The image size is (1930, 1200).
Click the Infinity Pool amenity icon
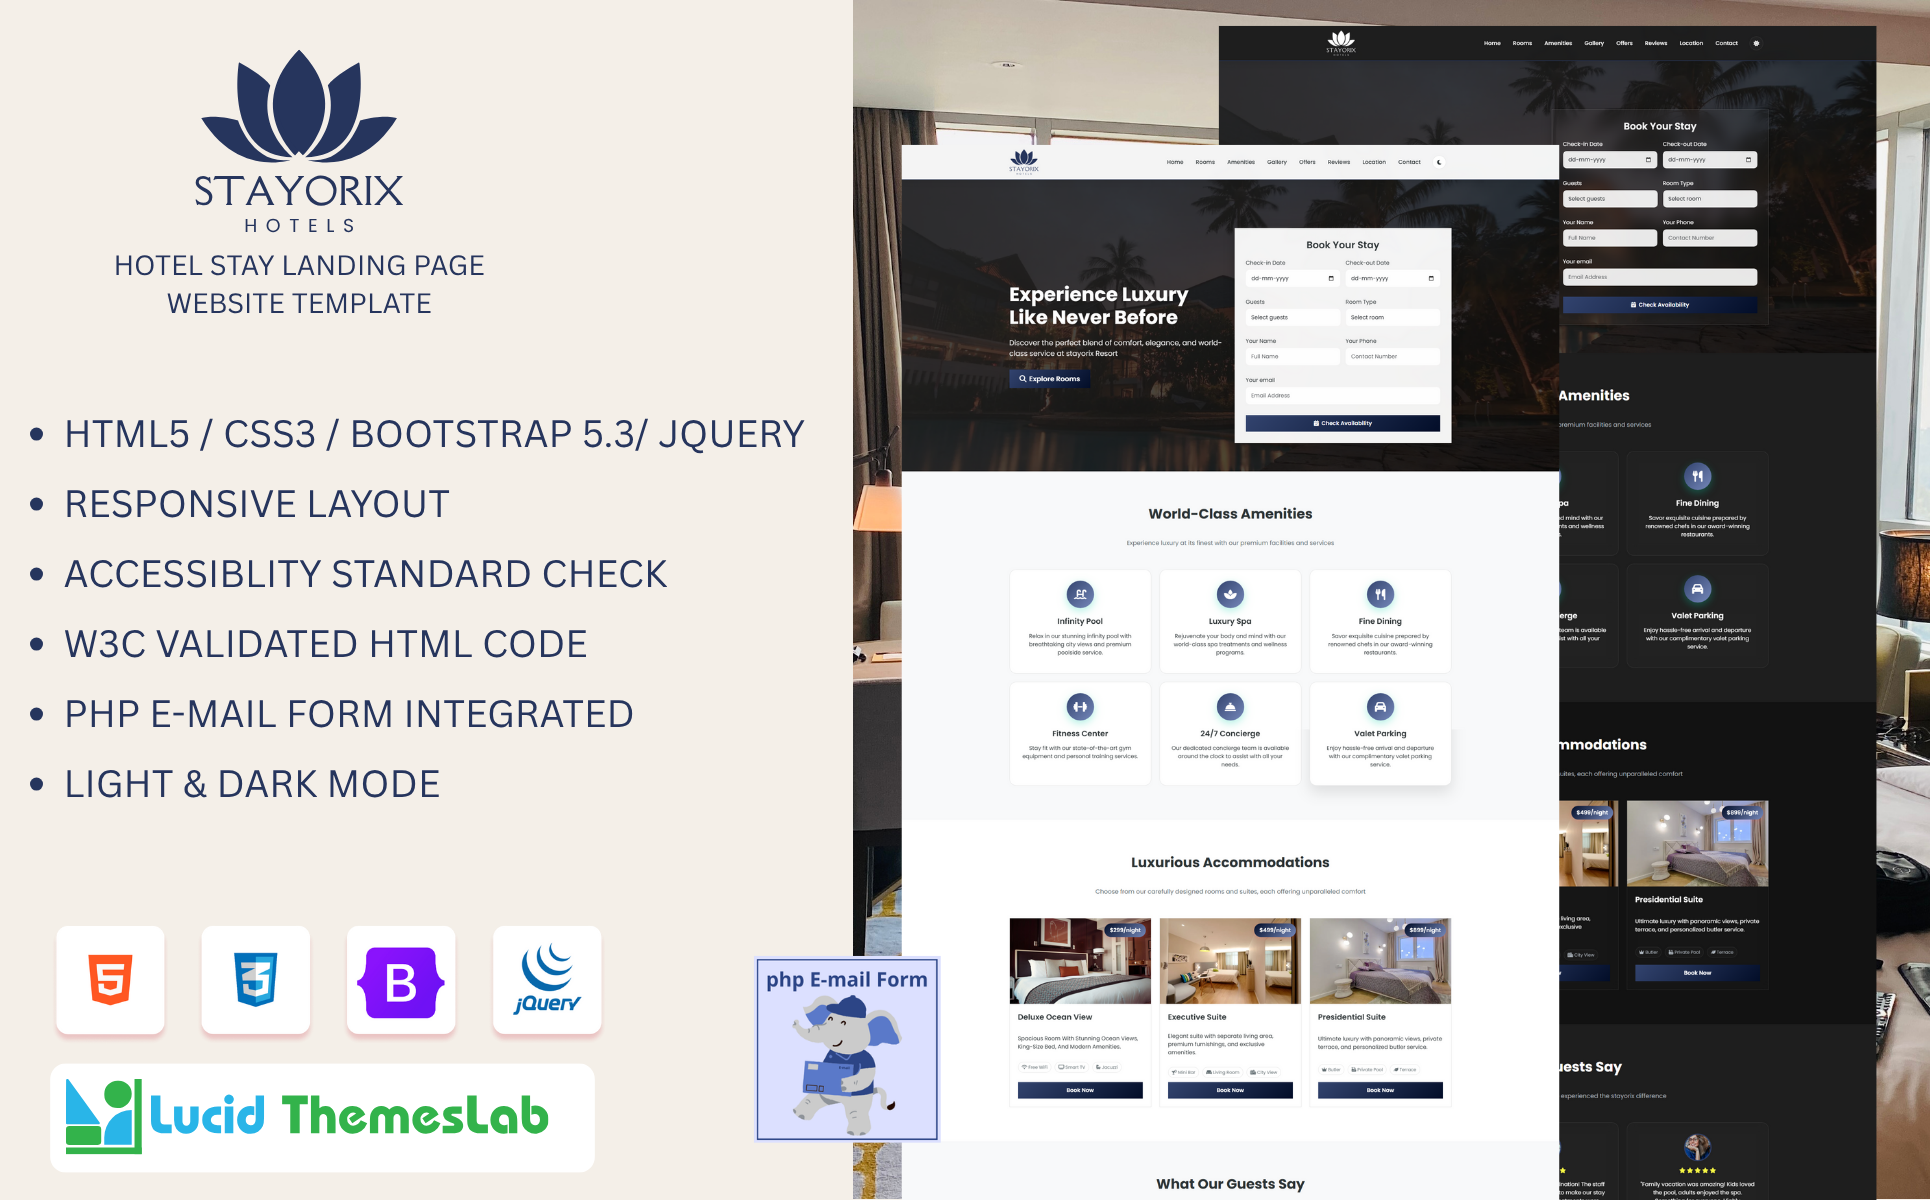[x=1080, y=594]
